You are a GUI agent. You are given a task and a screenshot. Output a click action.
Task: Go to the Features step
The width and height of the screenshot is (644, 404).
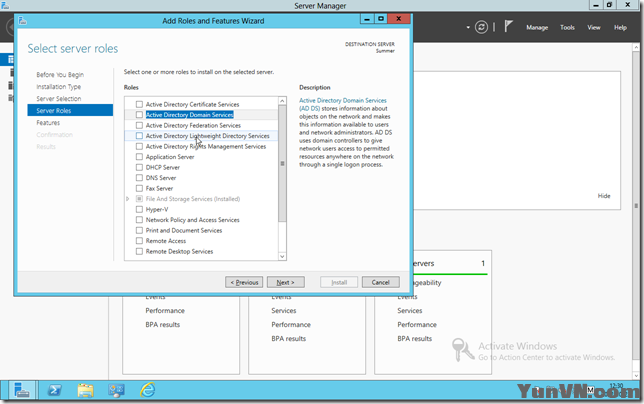click(x=48, y=123)
